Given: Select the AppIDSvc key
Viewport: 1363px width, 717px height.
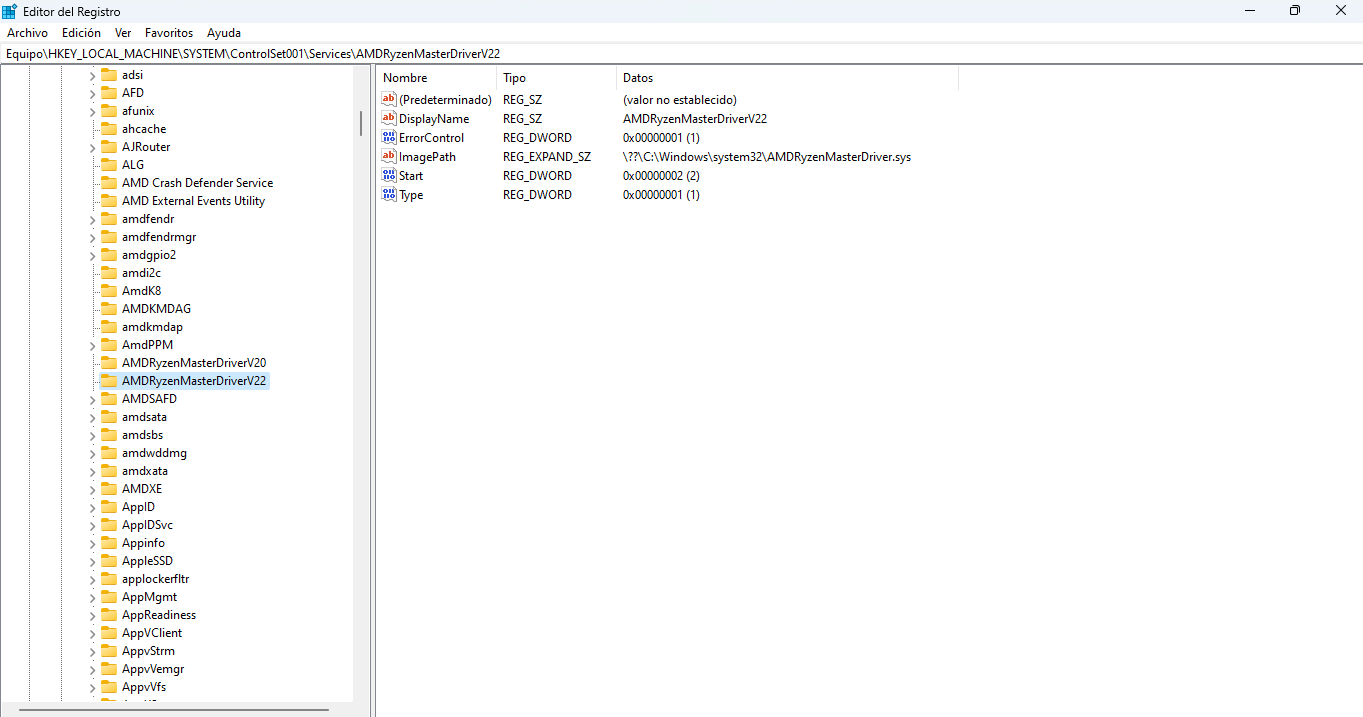Looking at the screenshot, I should 147,525.
